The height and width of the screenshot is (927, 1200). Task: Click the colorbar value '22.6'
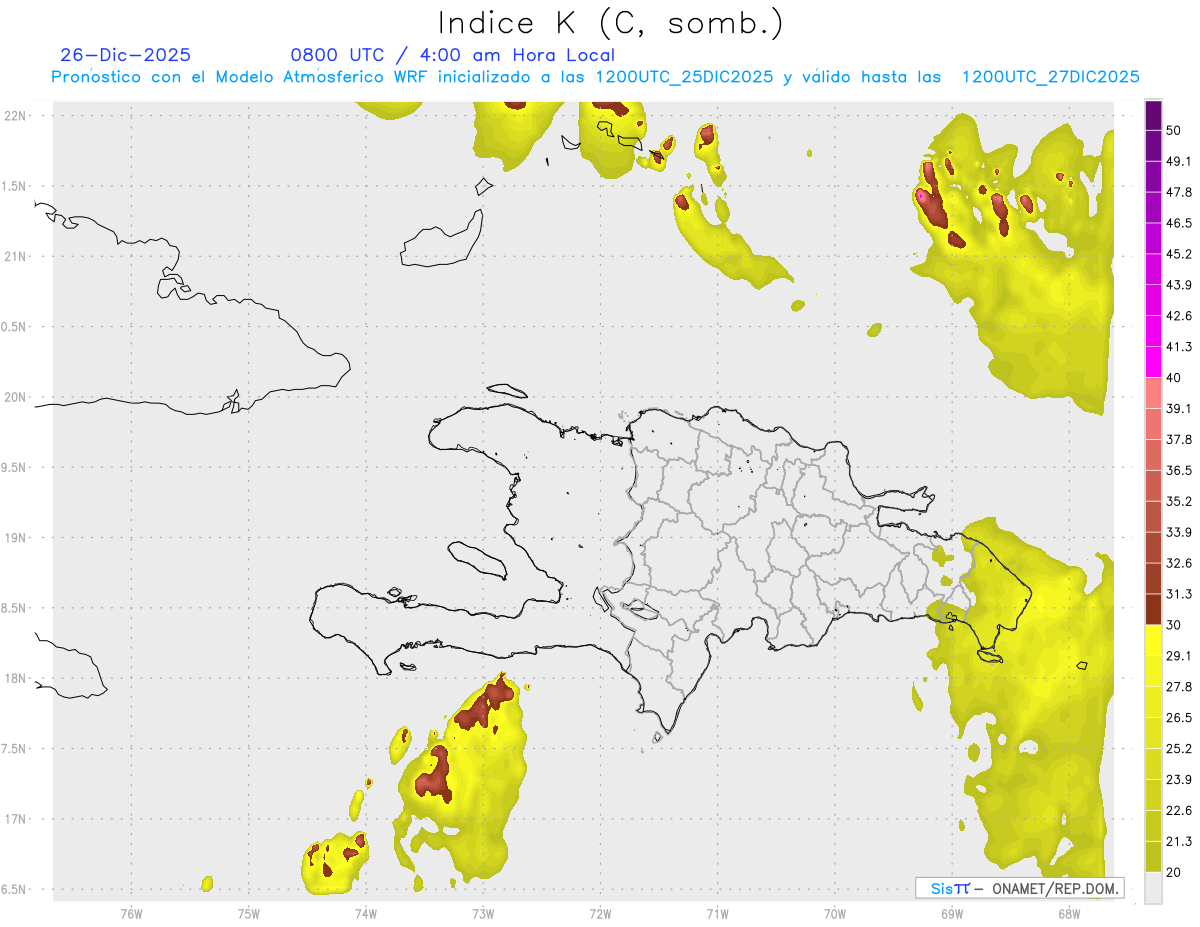click(1178, 811)
